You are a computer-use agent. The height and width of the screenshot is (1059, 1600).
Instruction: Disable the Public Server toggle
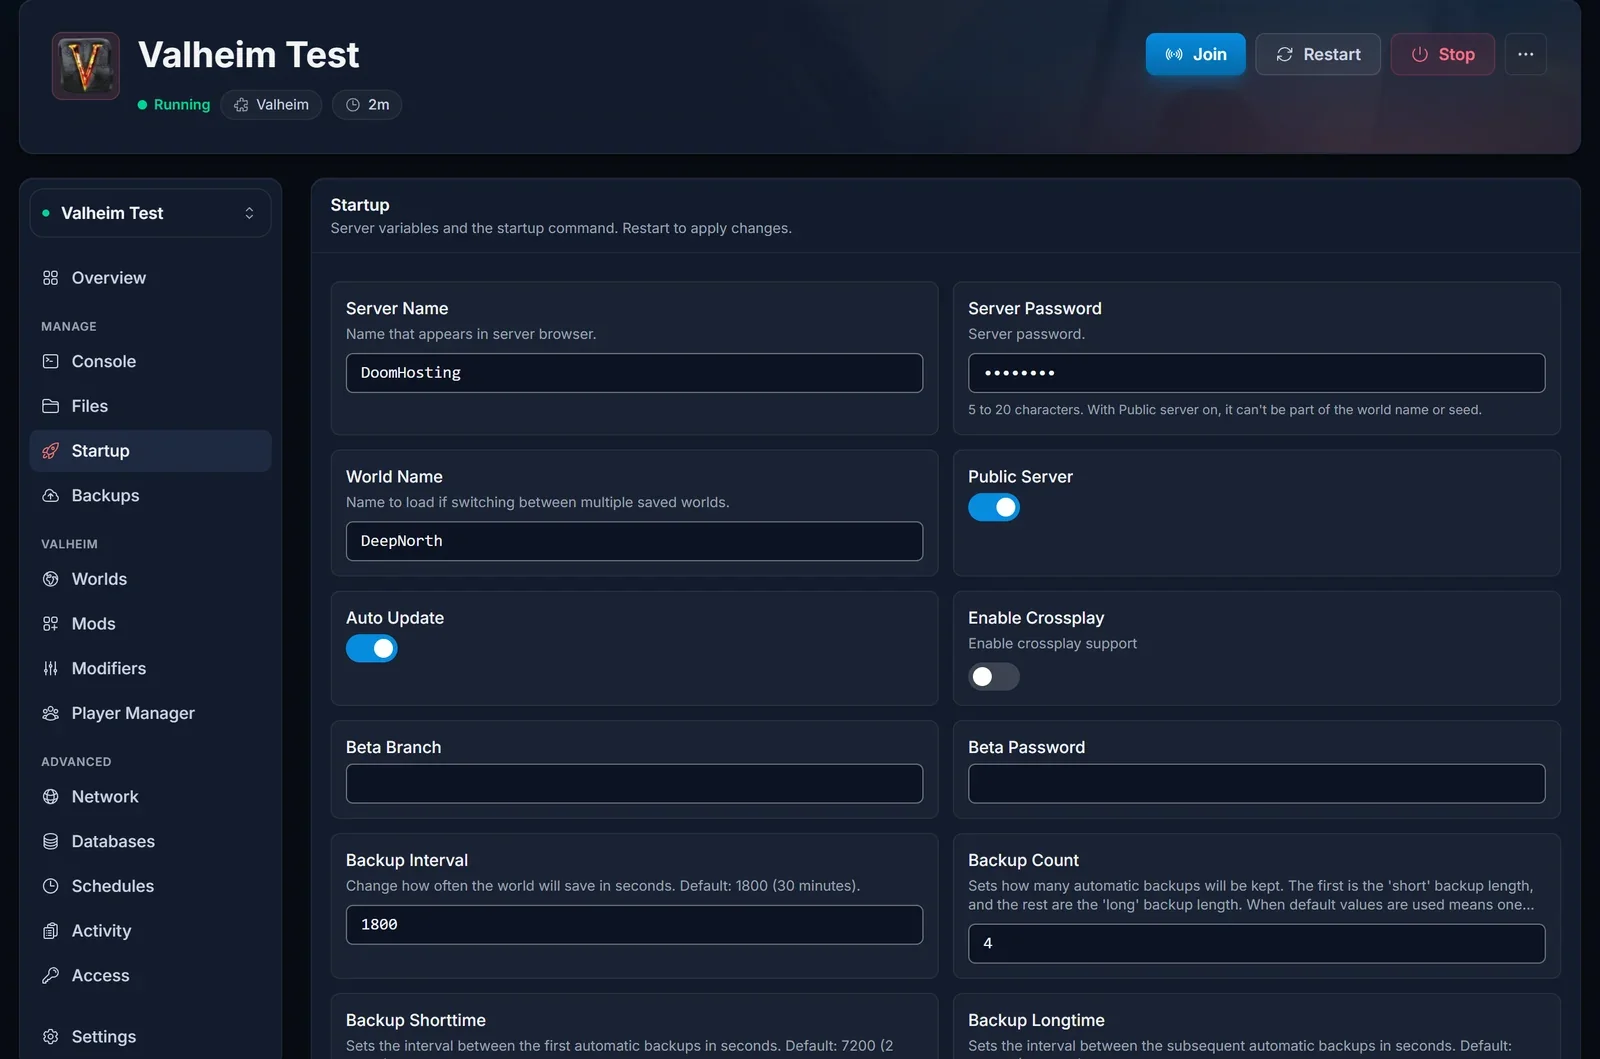(x=994, y=507)
